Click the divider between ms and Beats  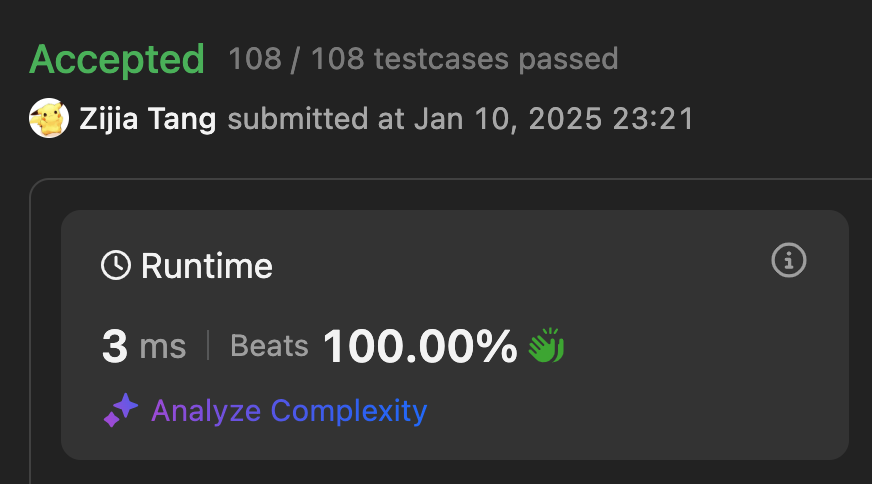point(208,346)
